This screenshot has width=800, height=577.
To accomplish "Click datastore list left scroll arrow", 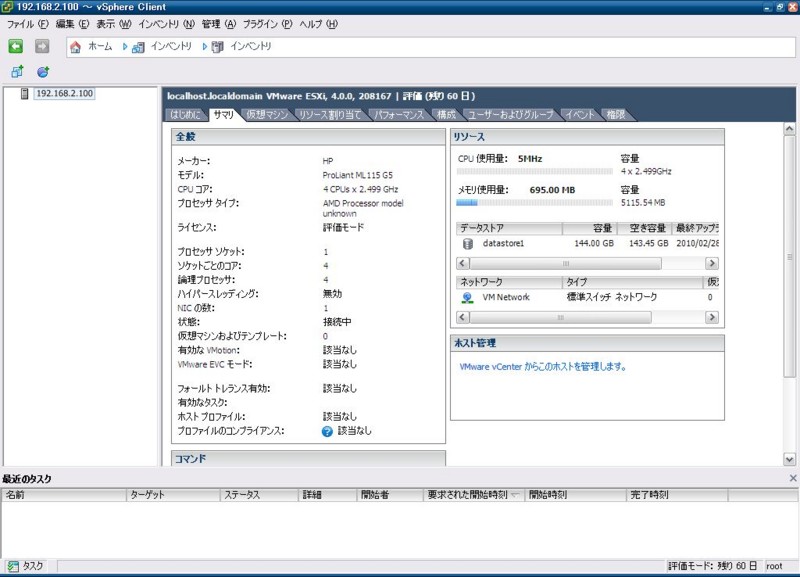I will coord(462,264).
